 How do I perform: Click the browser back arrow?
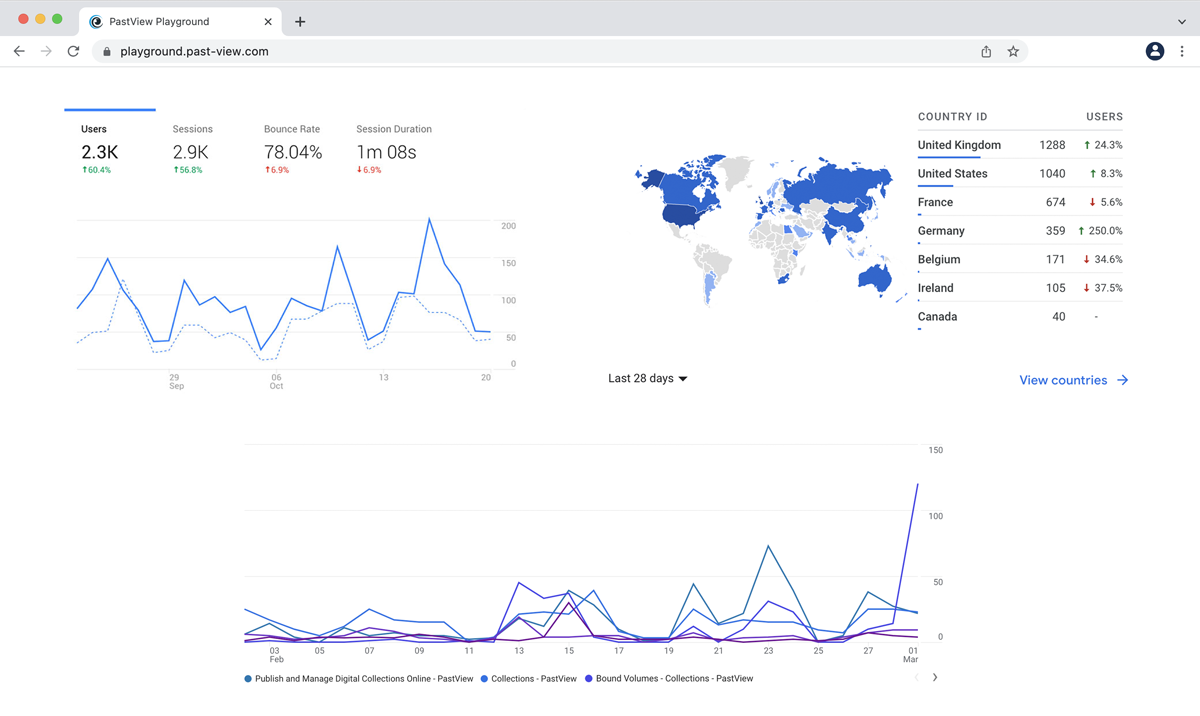(19, 51)
